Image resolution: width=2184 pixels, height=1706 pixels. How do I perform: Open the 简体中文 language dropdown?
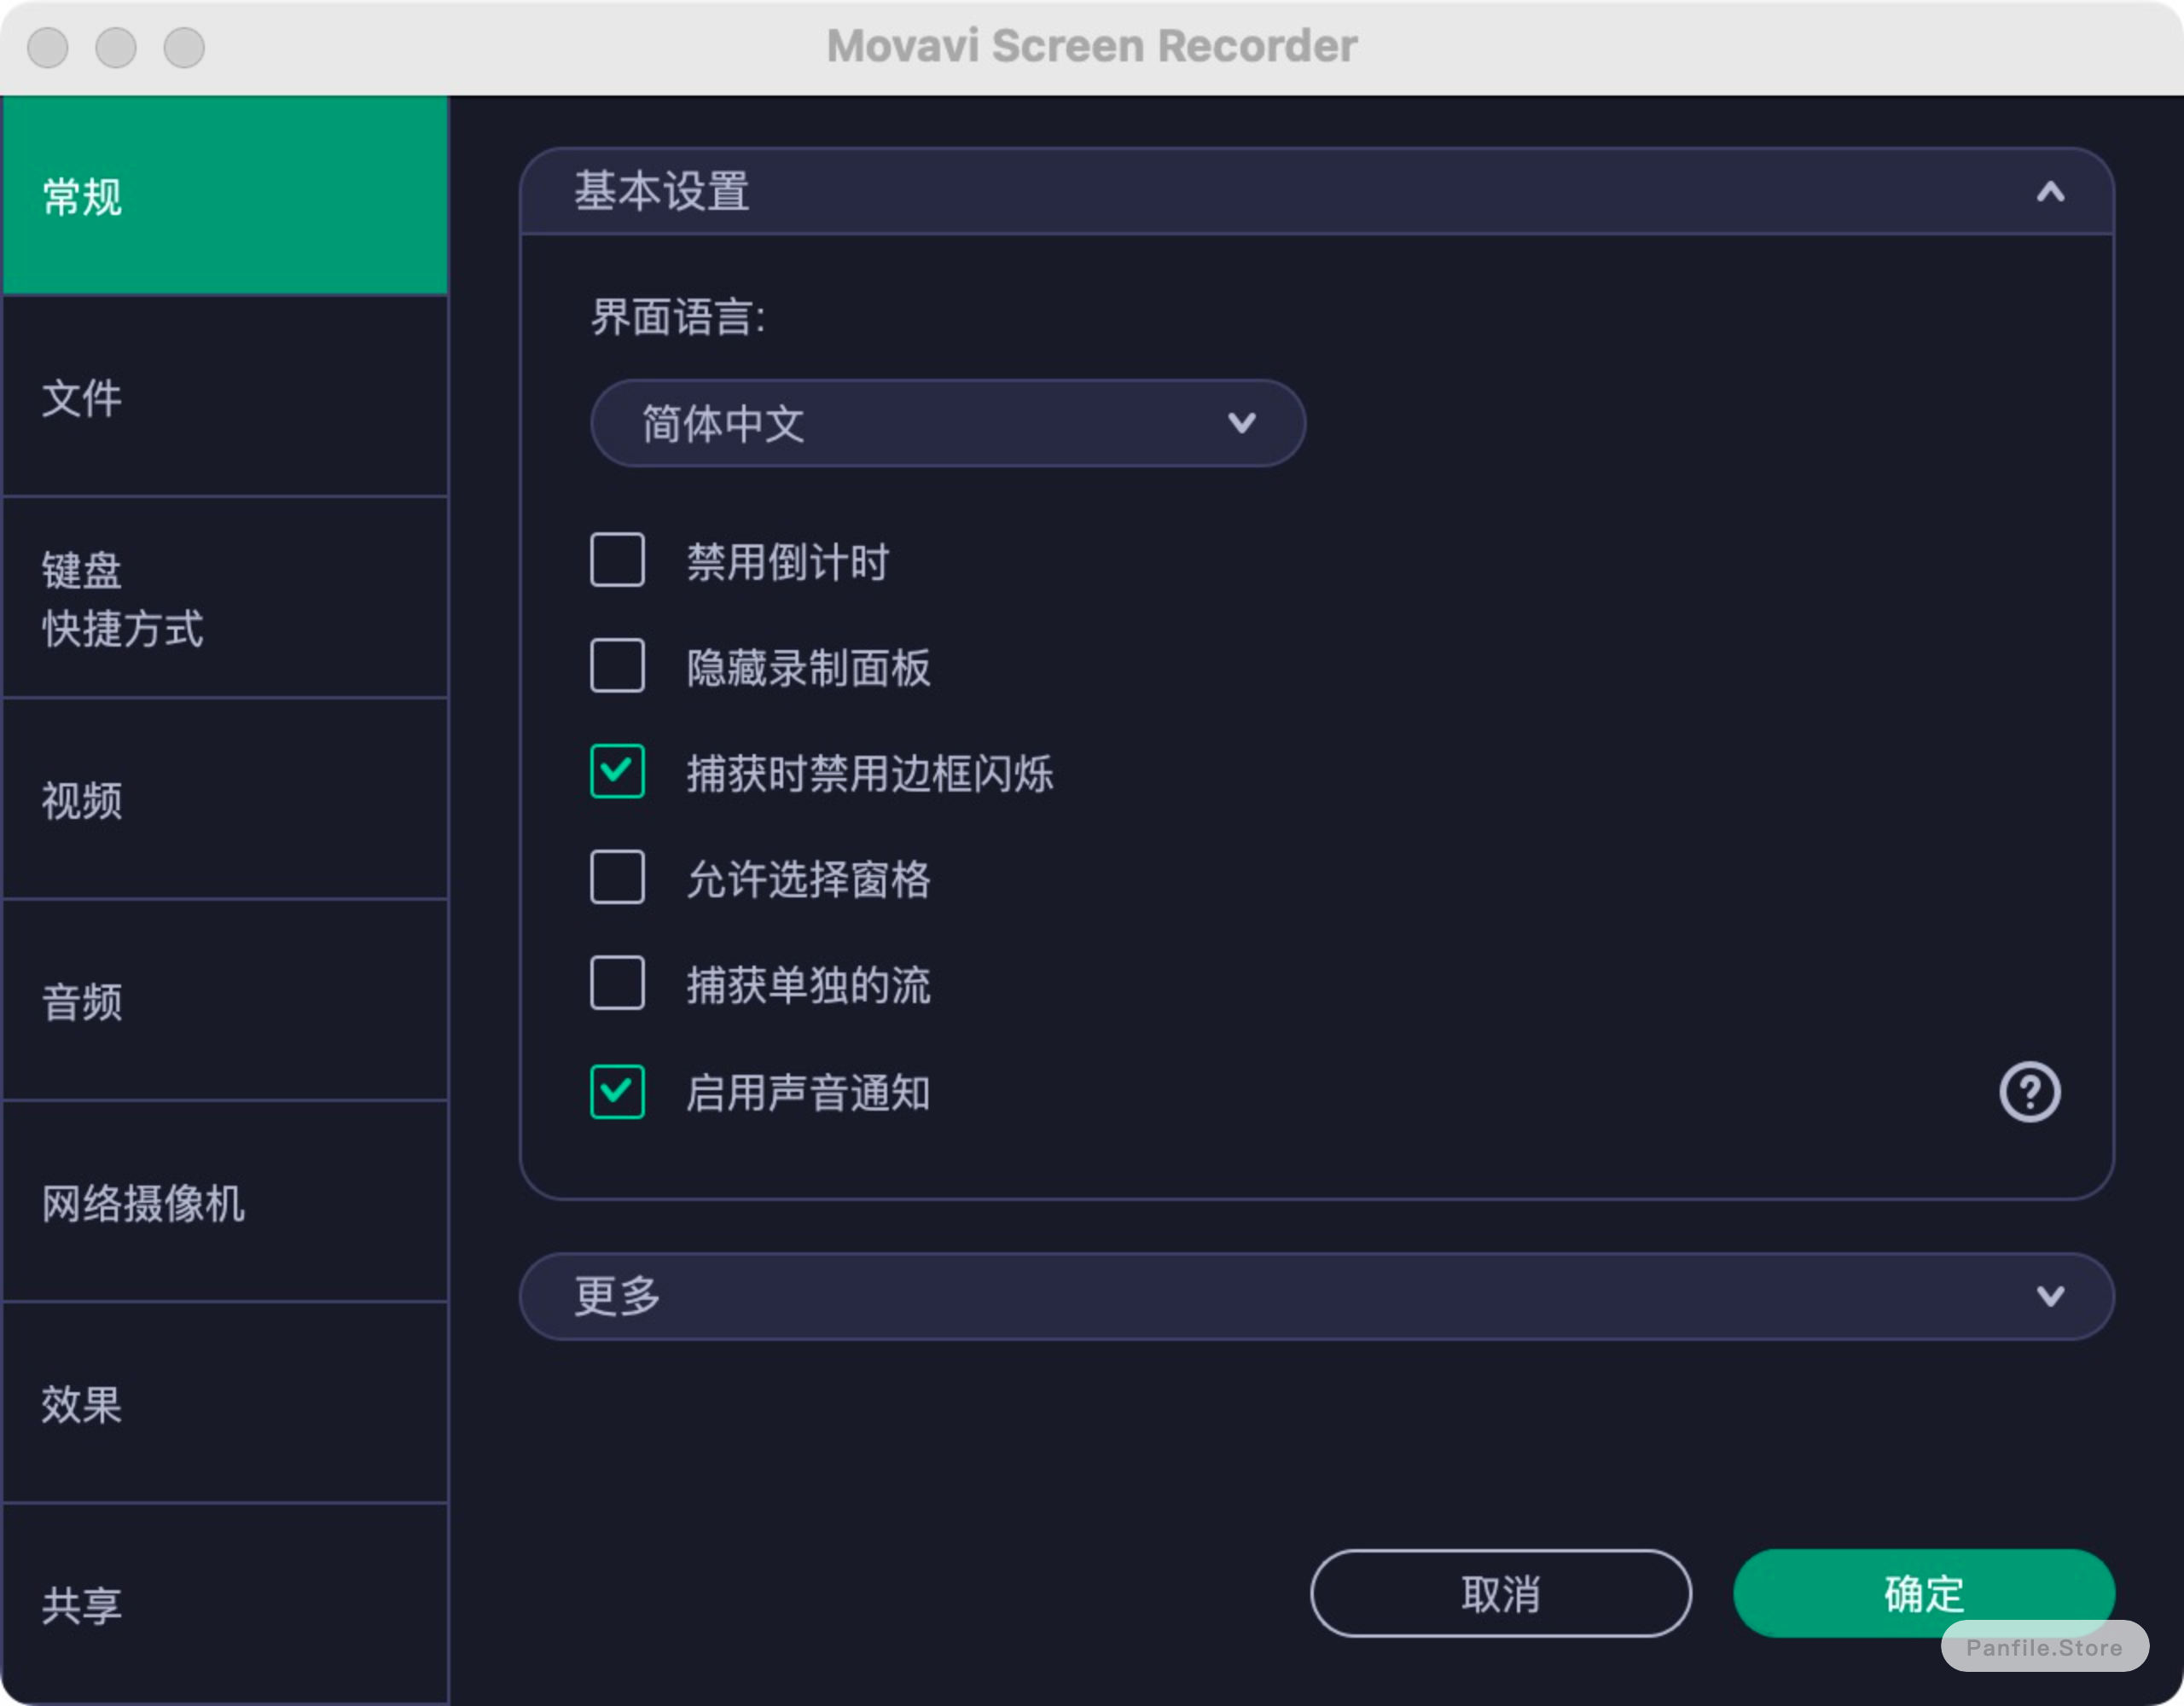coord(948,423)
